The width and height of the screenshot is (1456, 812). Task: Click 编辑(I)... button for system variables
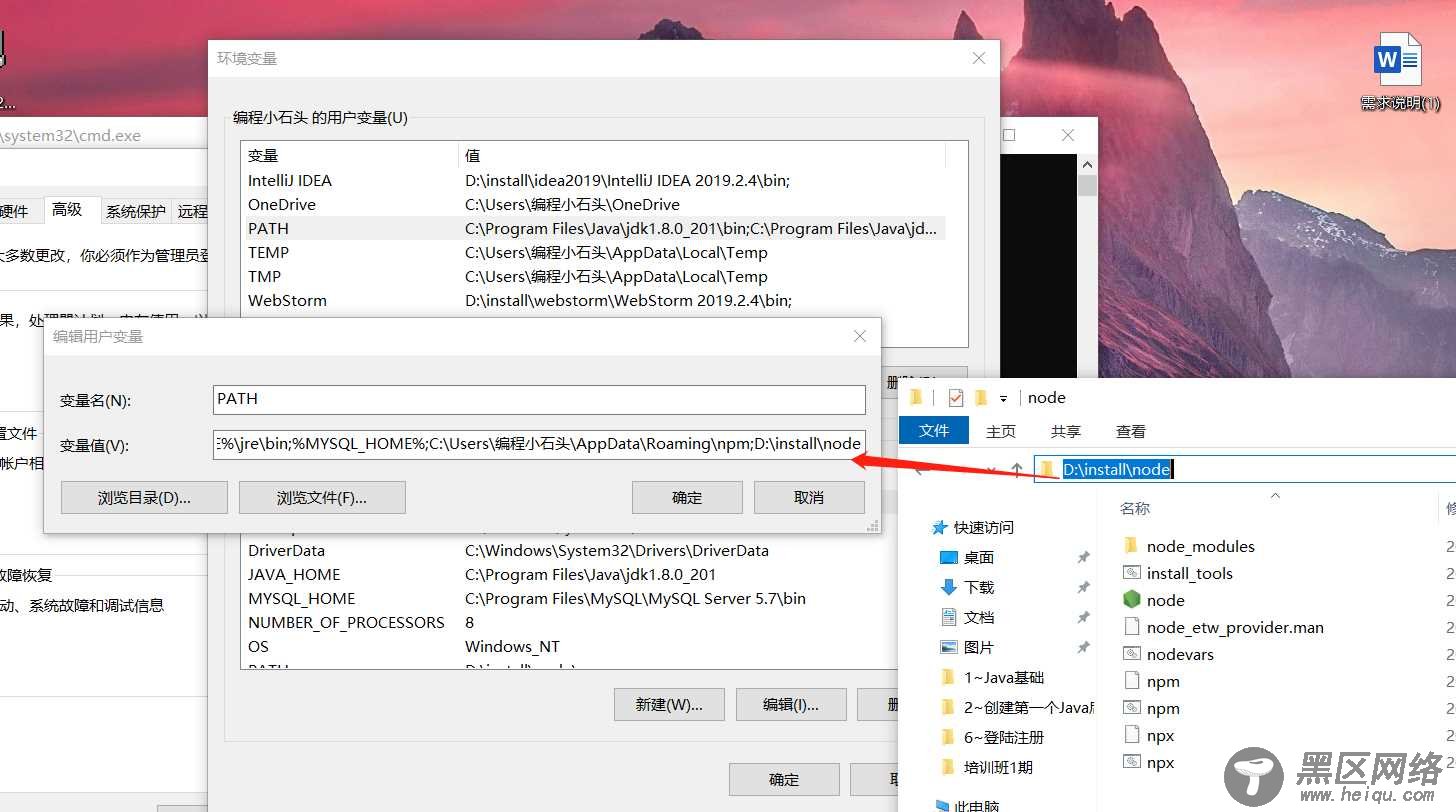791,704
